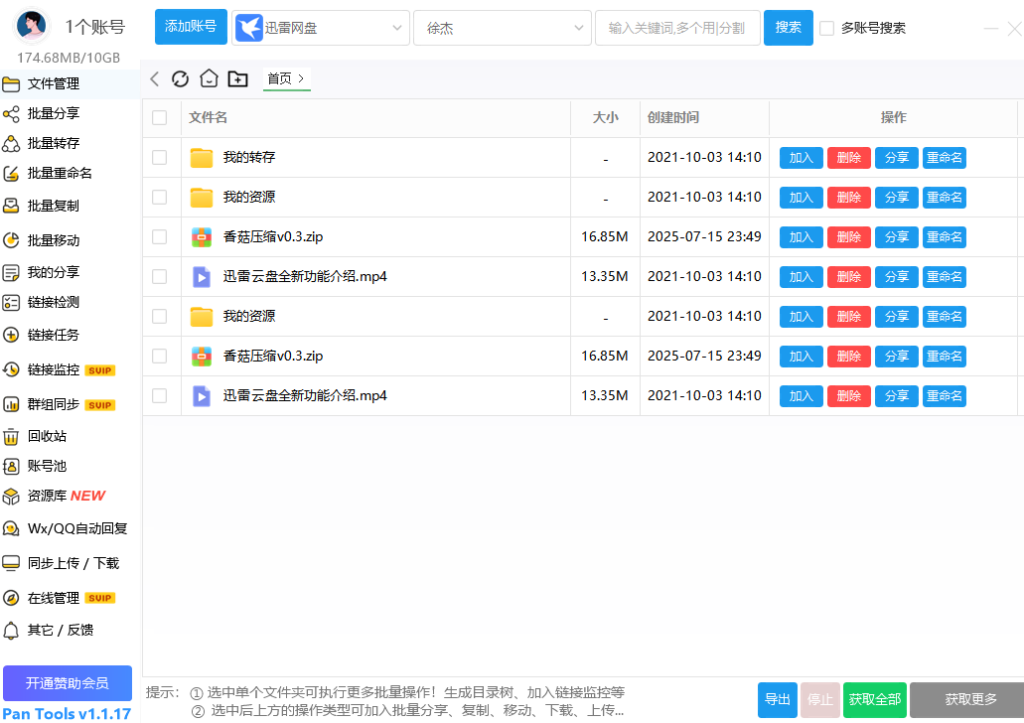Enable 多账号搜索 checkbox
This screenshot has height=723, width=1024.
point(827,28)
